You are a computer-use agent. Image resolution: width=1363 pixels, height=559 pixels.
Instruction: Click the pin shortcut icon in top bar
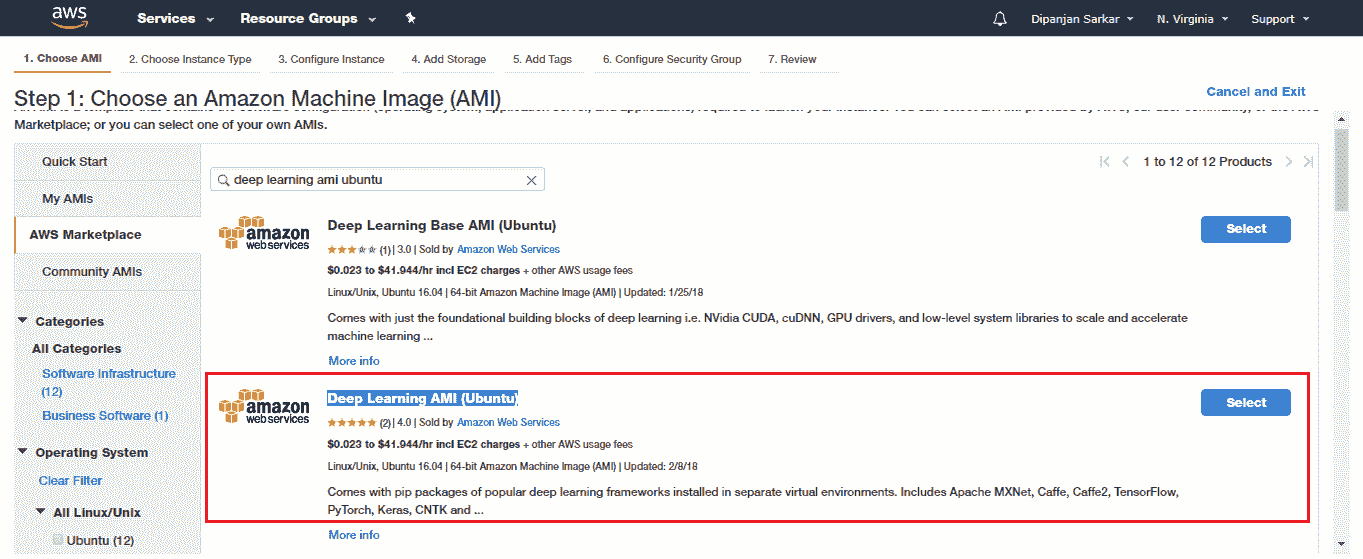pyautogui.click(x=411, y=18)
